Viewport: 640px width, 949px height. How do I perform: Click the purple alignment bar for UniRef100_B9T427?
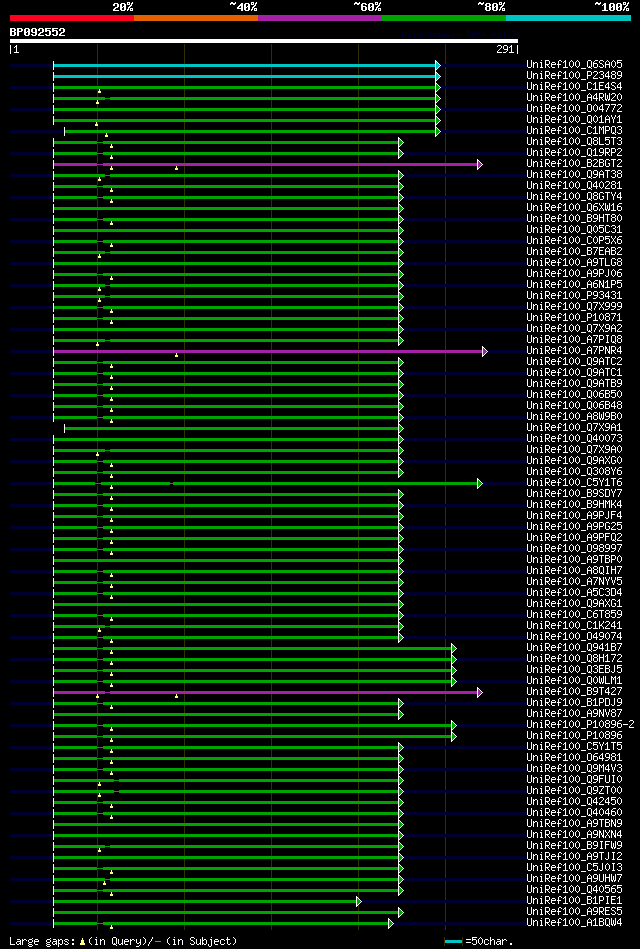[x=268, y=692]
